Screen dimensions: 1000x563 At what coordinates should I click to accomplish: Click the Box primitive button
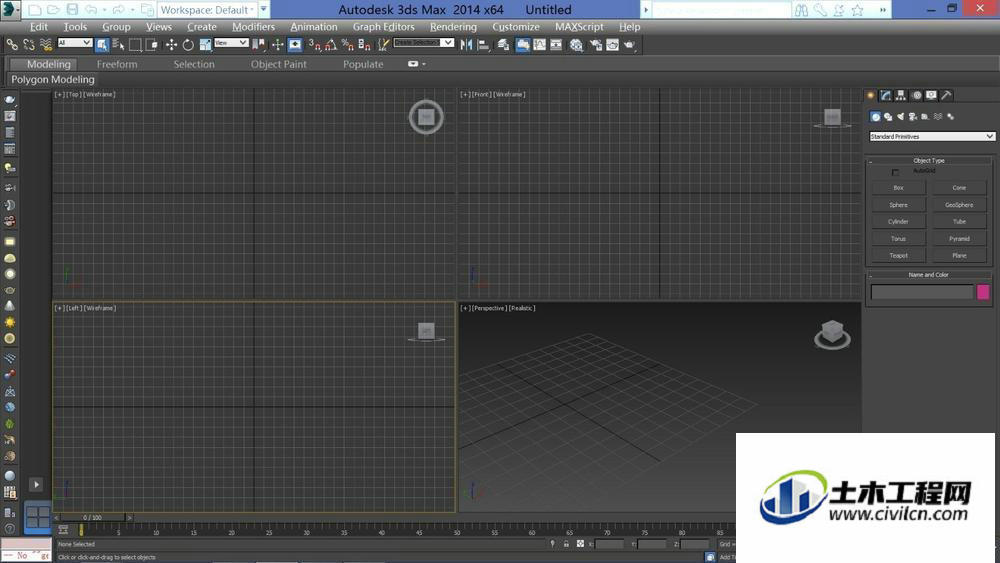[898, 187]
